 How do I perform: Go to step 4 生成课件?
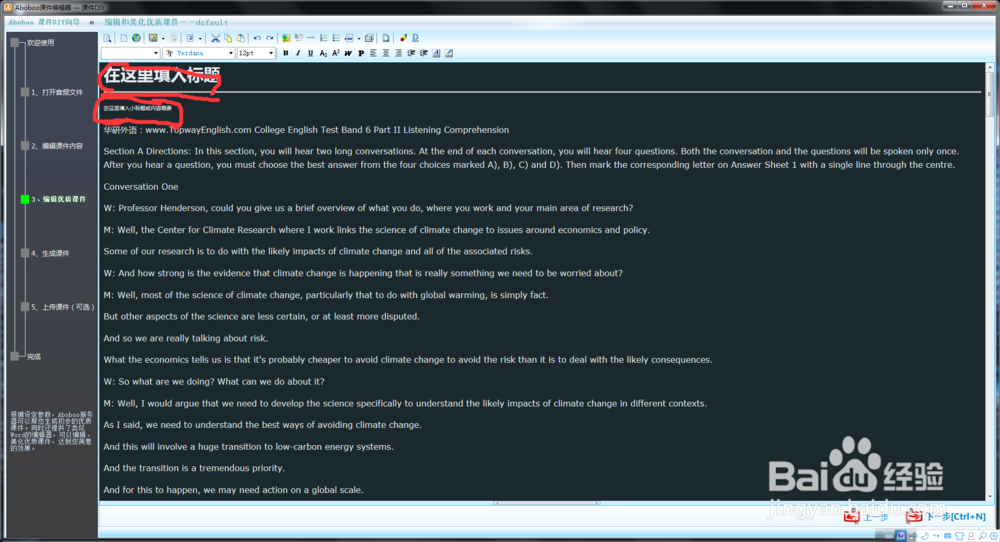(x=50, y=254)
